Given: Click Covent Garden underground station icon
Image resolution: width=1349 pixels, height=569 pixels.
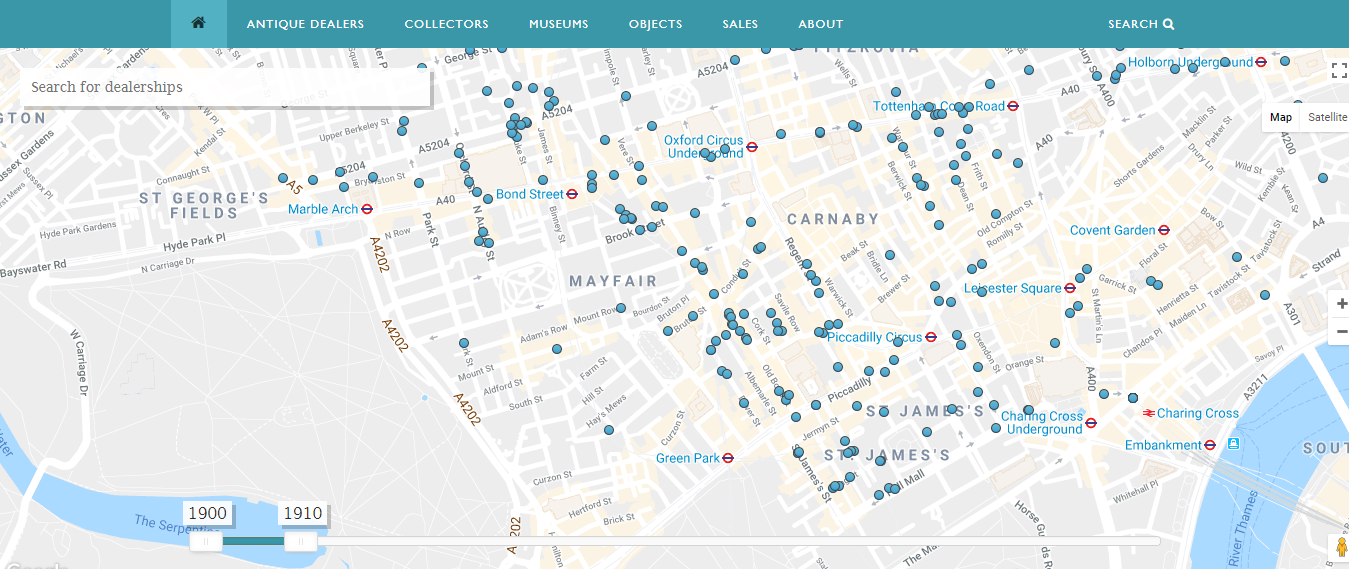Looking at the screenshot, I should coord(1164,230).
